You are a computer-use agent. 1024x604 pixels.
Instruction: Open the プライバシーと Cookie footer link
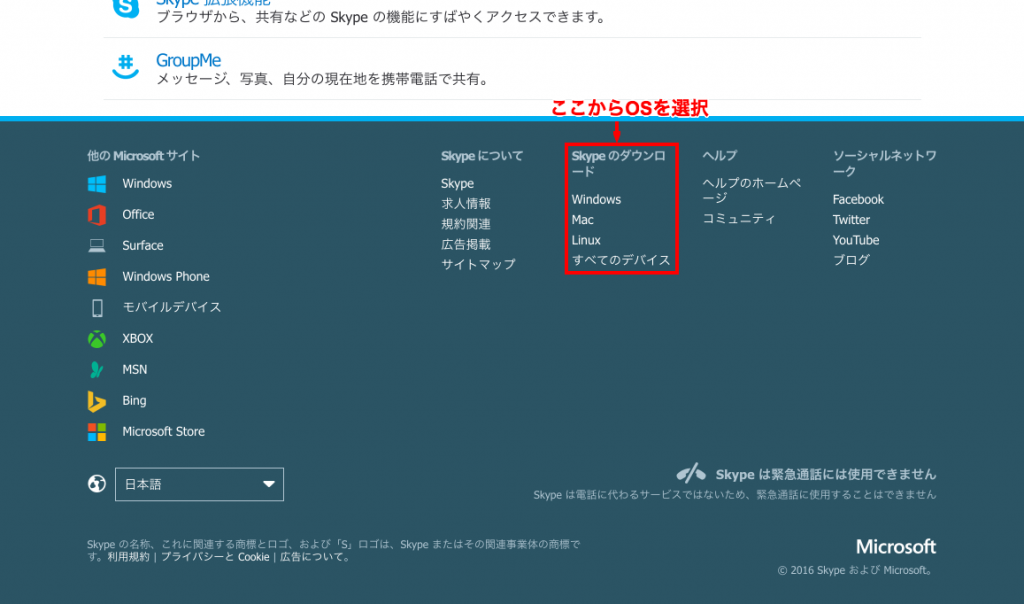(215, 557)
